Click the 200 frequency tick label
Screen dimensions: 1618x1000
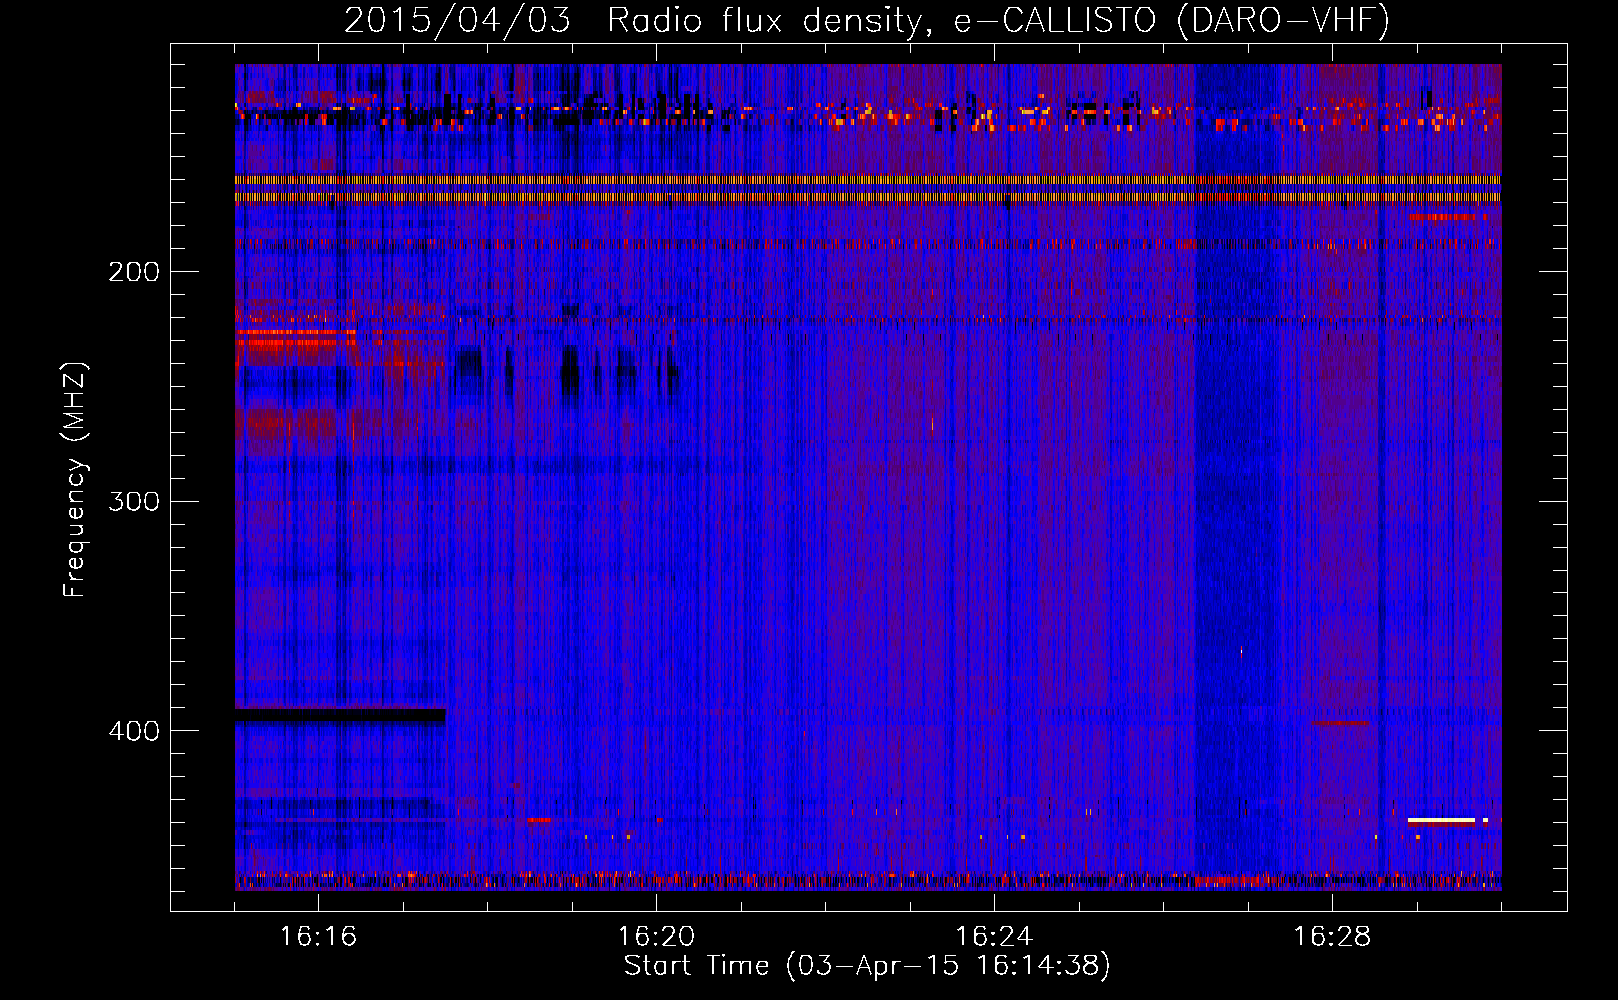(x=134, y=272)
